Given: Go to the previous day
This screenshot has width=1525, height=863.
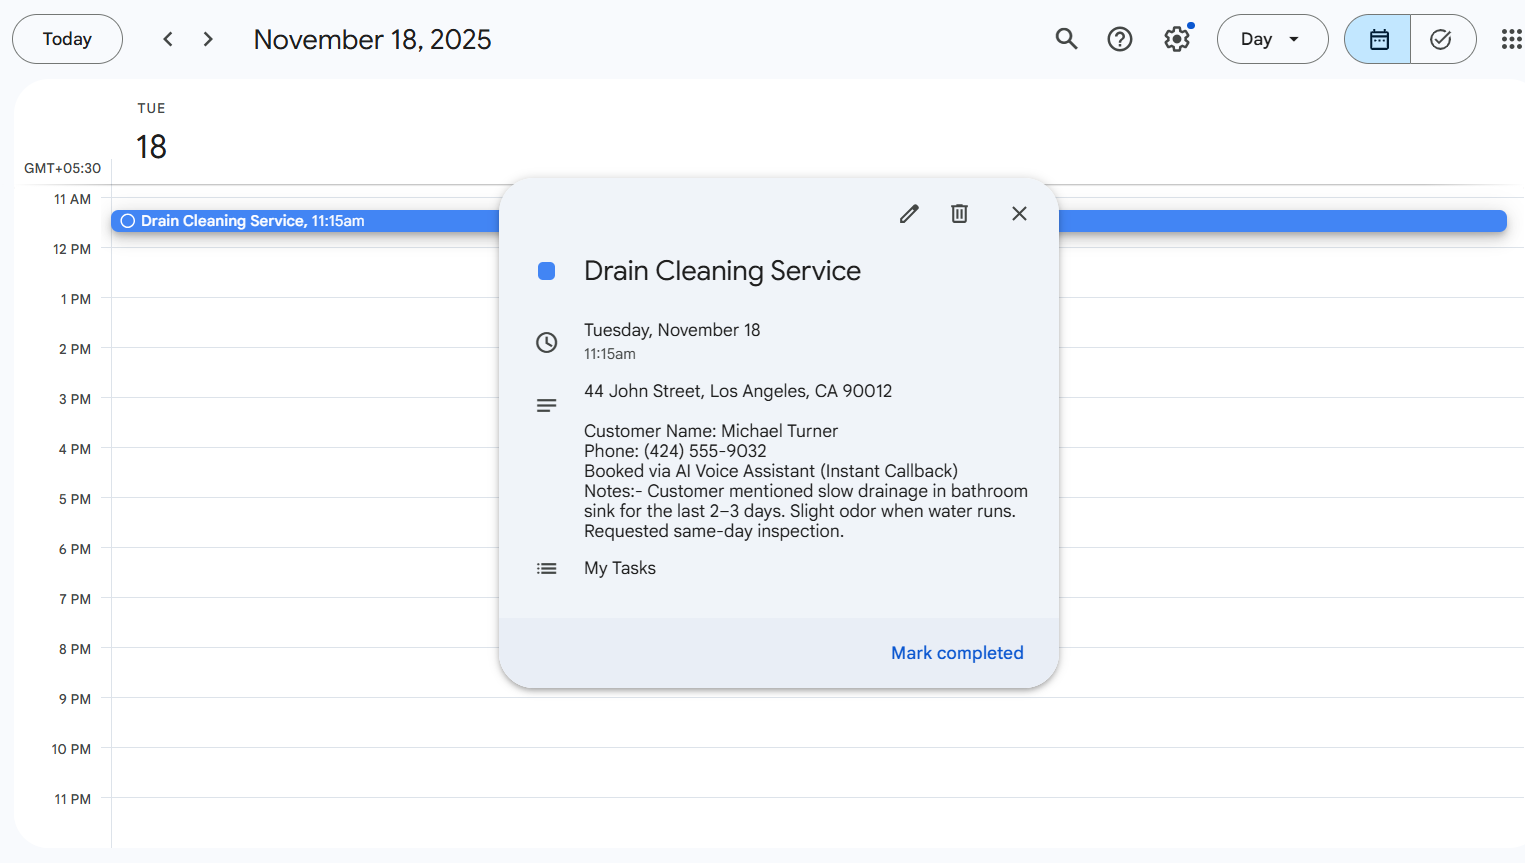Looking at the screenshot, I should coord(168,39).
